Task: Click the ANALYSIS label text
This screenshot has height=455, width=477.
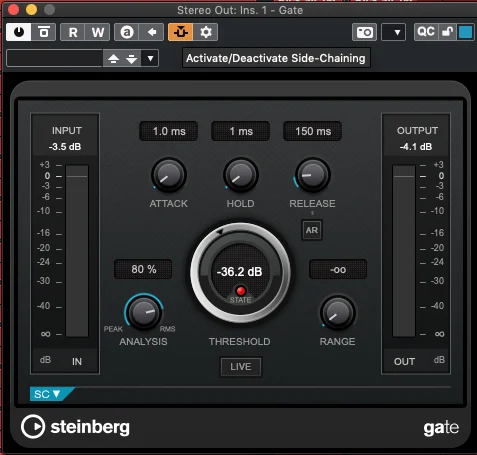Action: 143,341
